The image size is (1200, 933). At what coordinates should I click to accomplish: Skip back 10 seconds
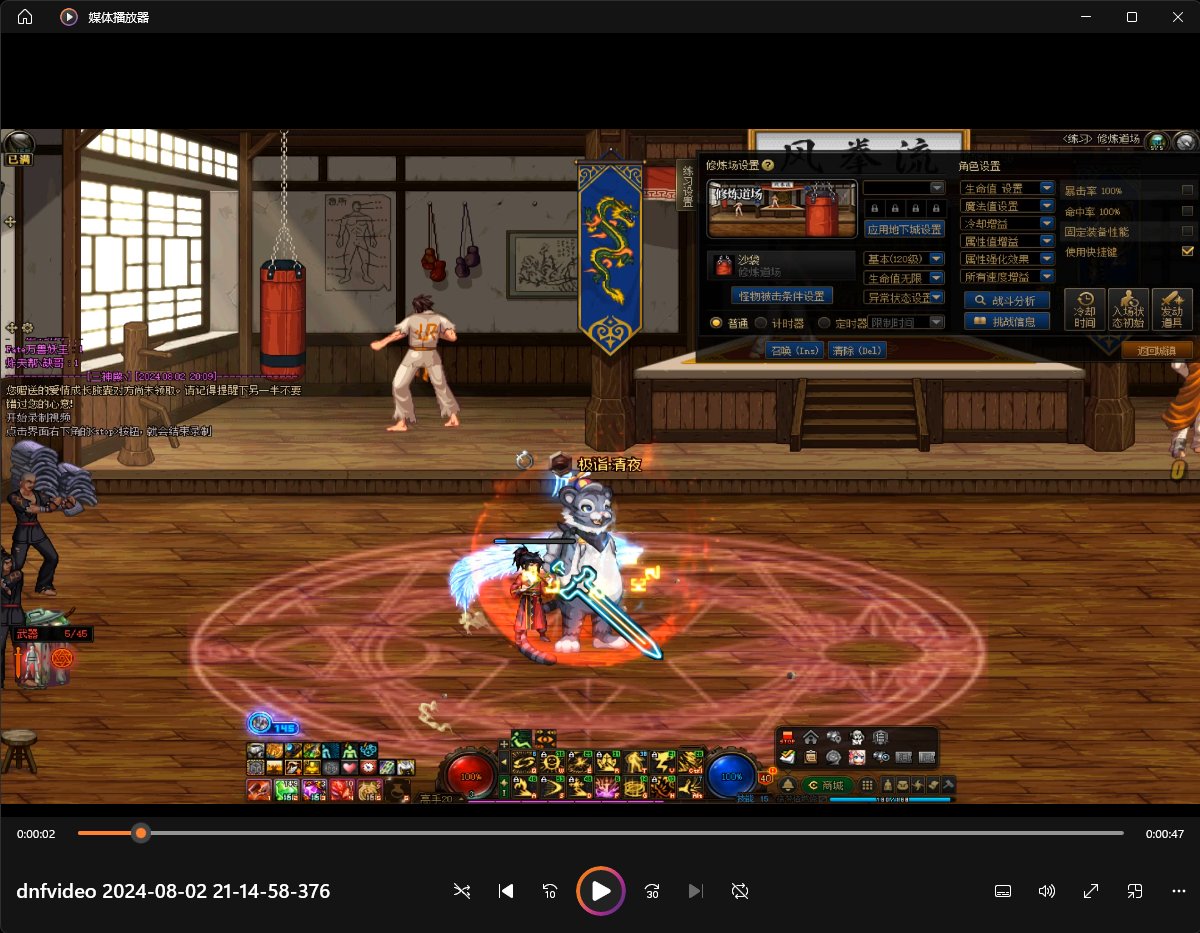(550, 891)
